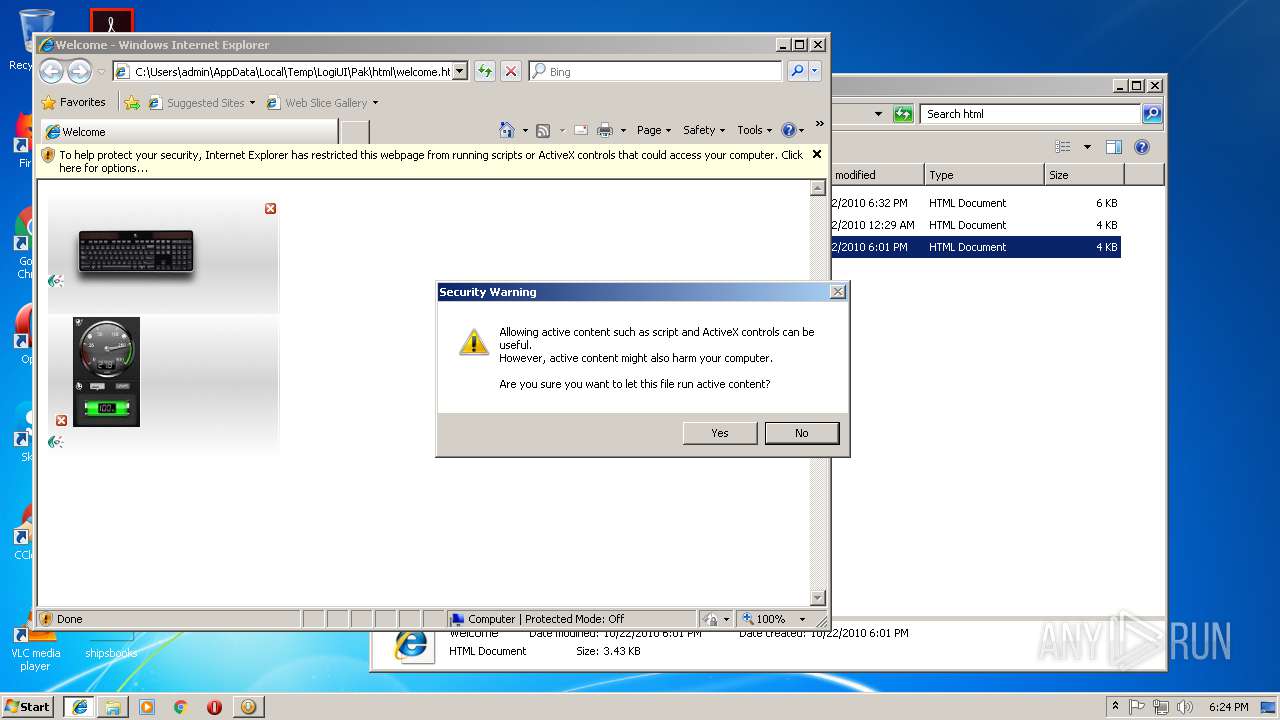The width and height of the screenshot is (1280, 720).
Task: Click IE page scrollbar down arrow
Action: pos(817,598)
